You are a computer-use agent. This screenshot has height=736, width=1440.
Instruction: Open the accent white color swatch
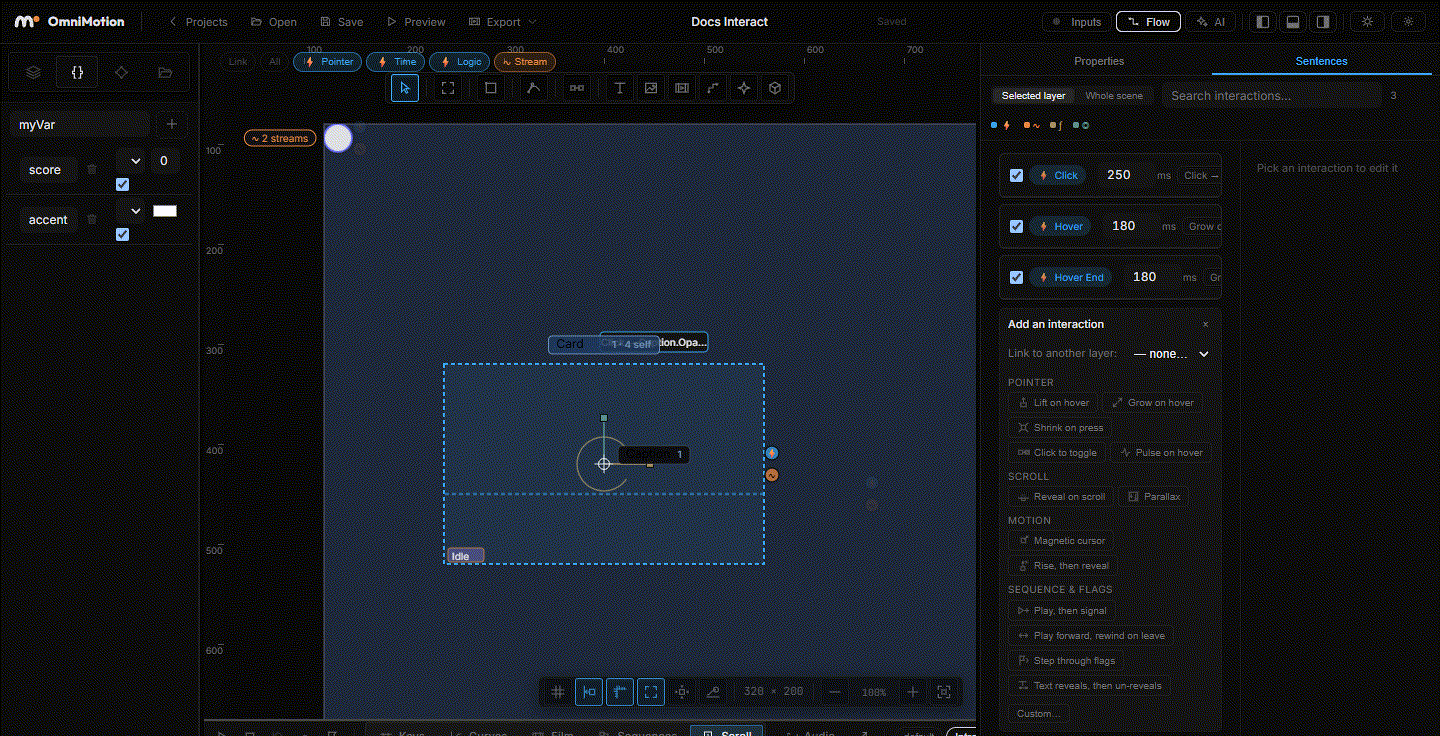165,211
